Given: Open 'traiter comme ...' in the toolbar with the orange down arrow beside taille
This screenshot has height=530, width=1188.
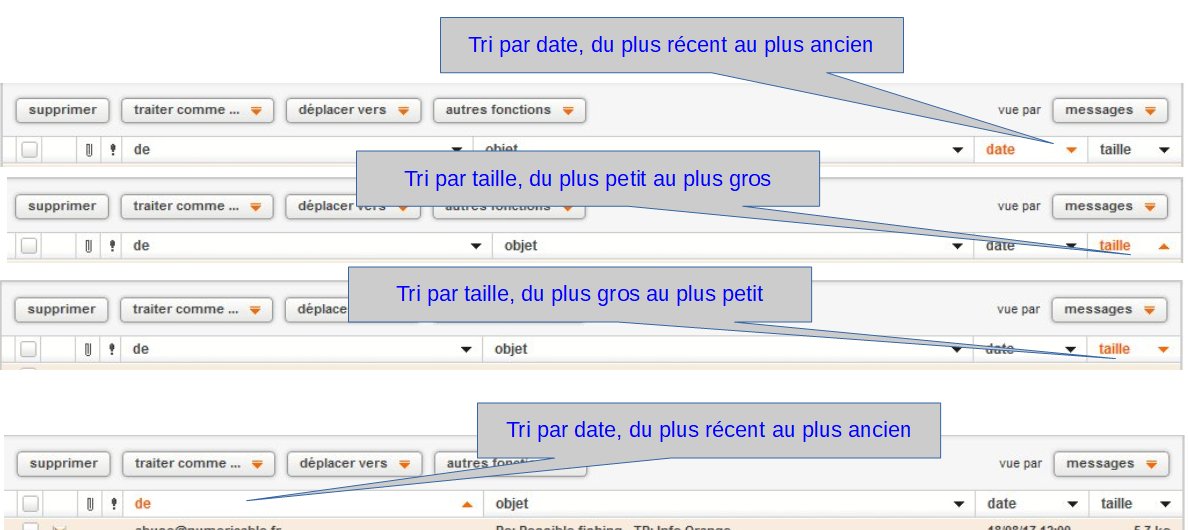Looking at the screenshot, I should tap(195, 310).
